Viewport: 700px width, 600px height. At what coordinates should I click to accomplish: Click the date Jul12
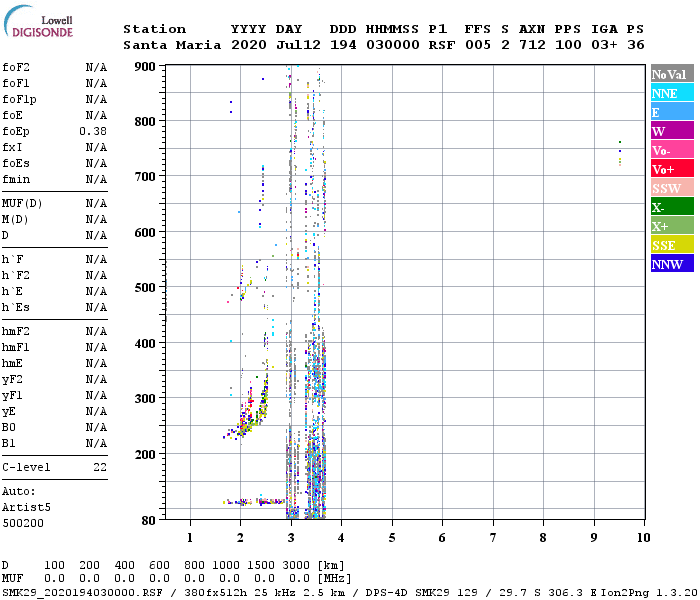tap(298, 45)
